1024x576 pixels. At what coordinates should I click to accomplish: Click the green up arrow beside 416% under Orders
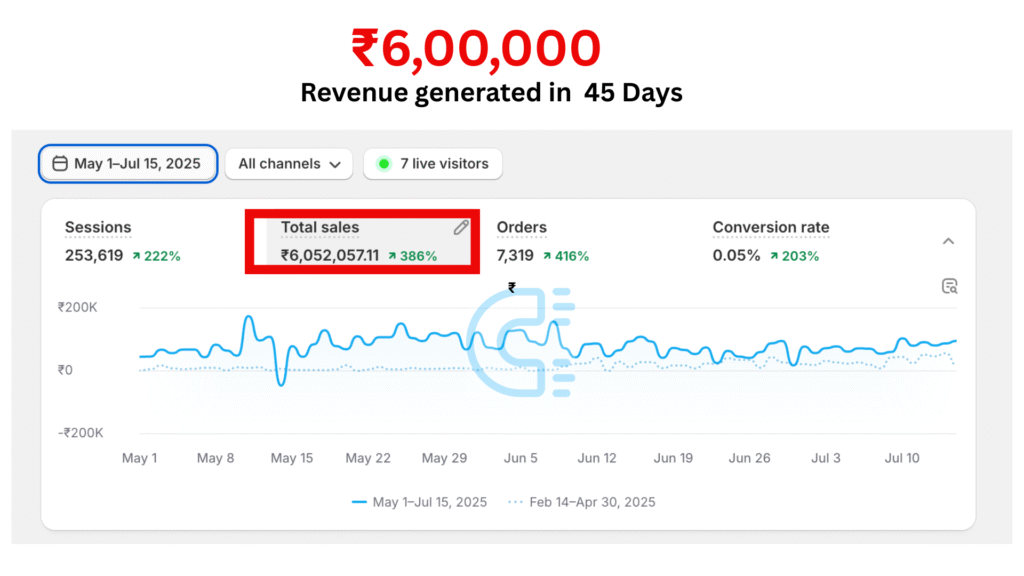point(548,256)
